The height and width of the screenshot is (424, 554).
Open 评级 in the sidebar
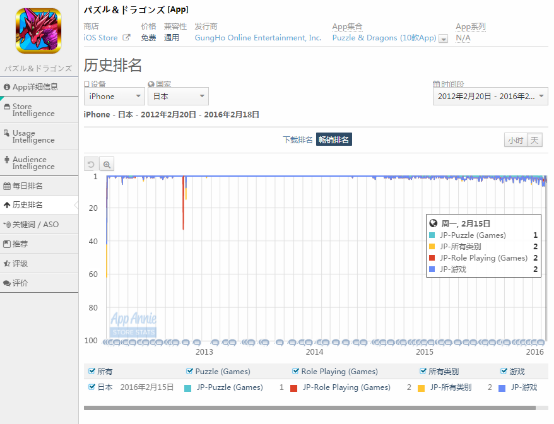(x=39, y=263)
